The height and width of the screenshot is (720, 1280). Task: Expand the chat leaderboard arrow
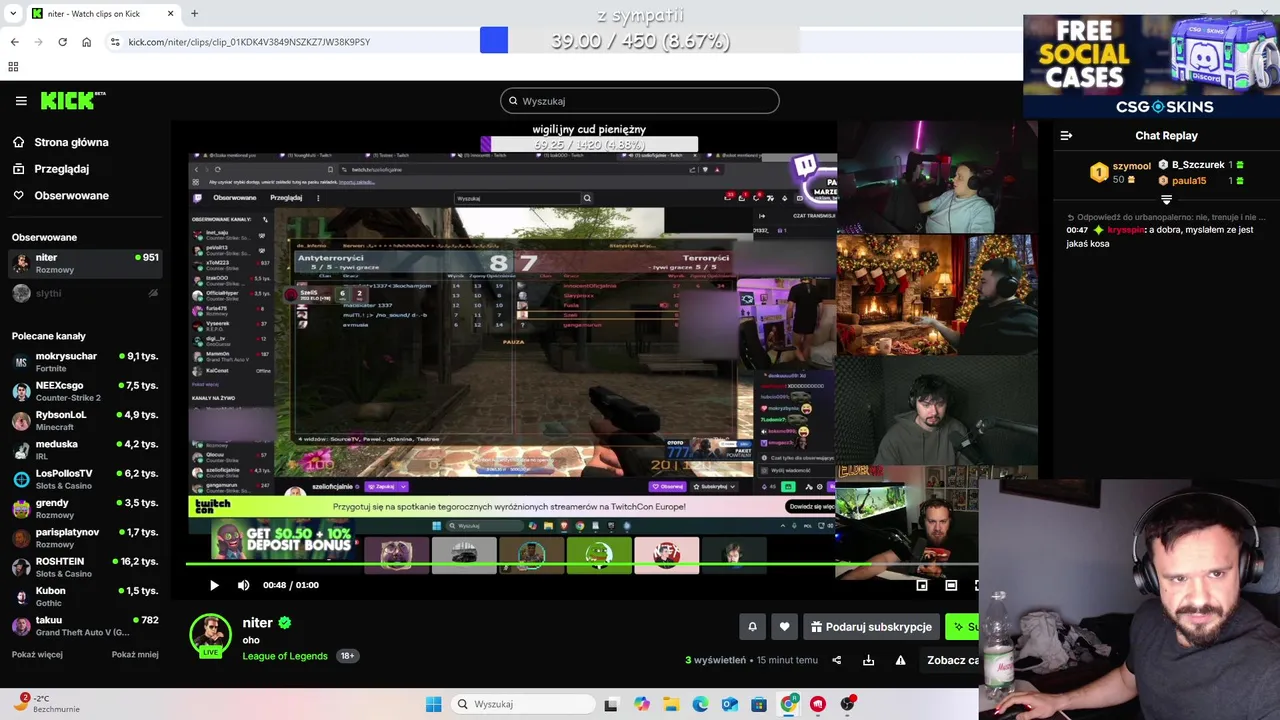point(1166,200)
